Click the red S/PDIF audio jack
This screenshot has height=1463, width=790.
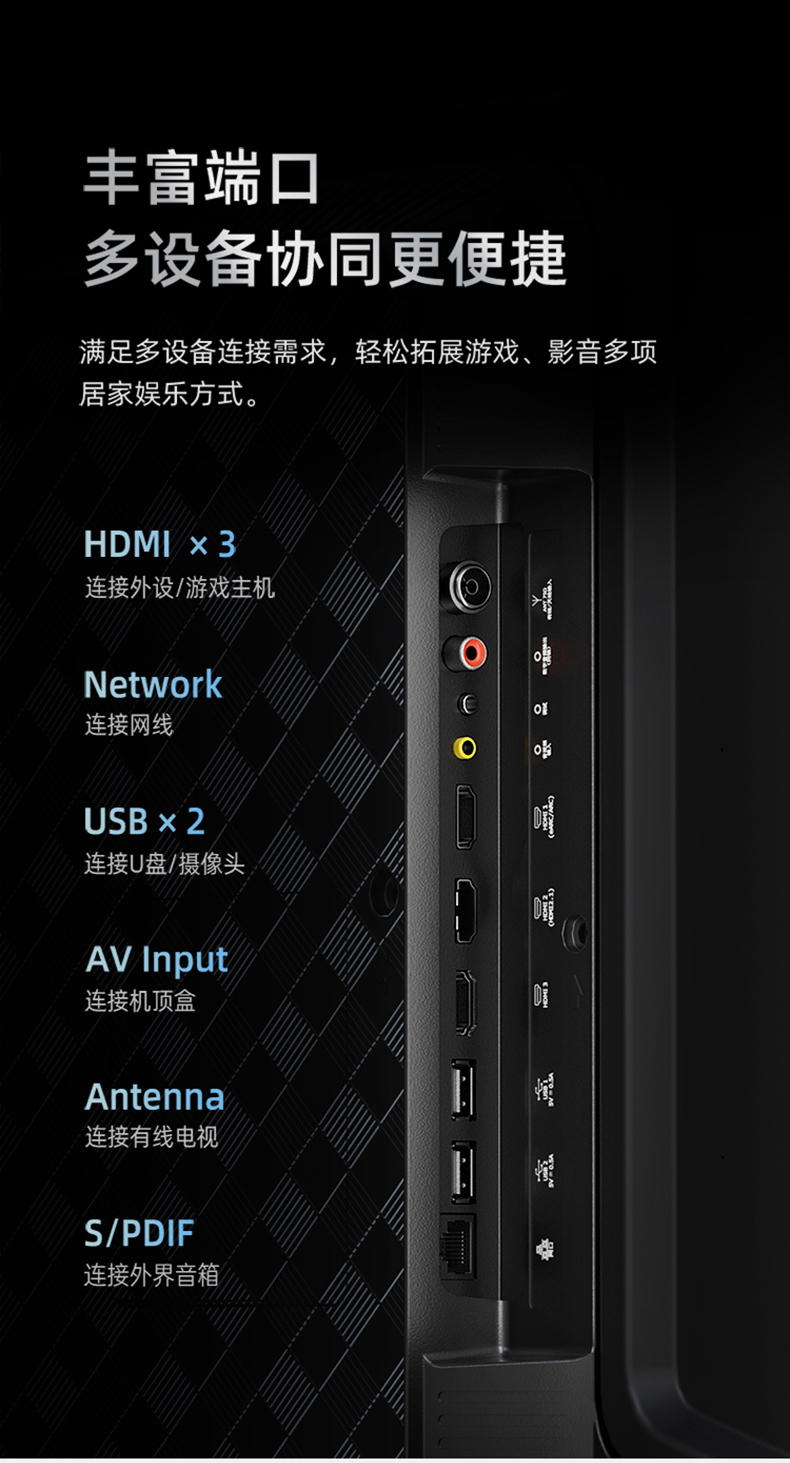[x=466, y=654]
